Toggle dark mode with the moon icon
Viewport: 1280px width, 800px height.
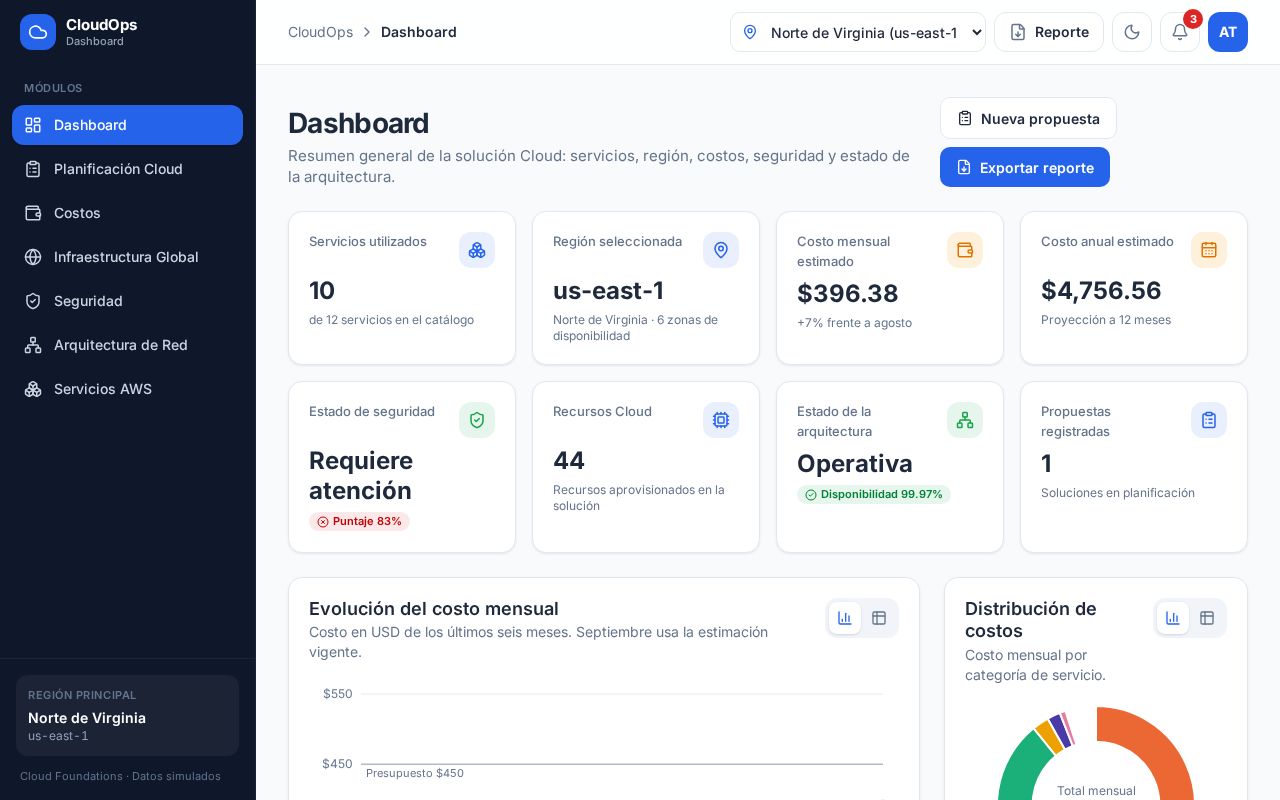point(1132,32)
